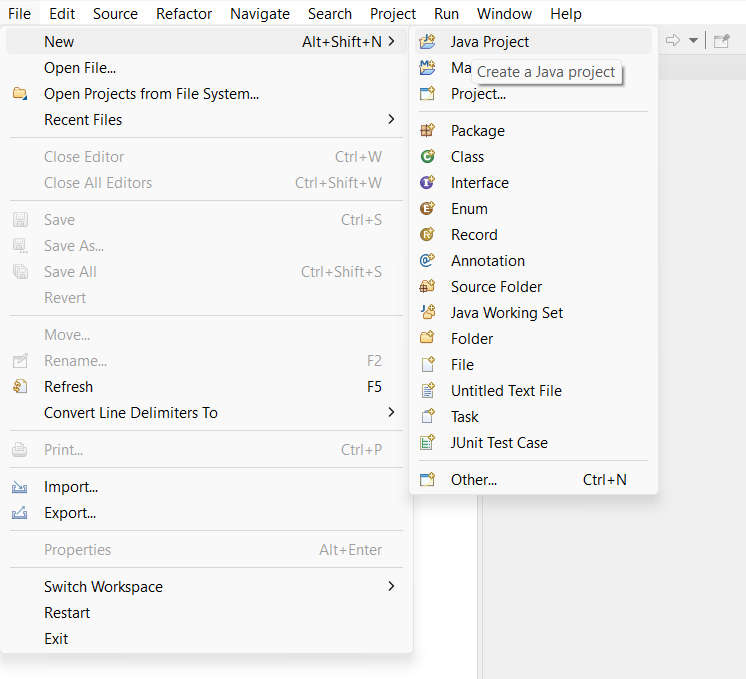Click the Class icon in New submenu
This screenshot has height=679, width=746.
click(x=428, y=157)
